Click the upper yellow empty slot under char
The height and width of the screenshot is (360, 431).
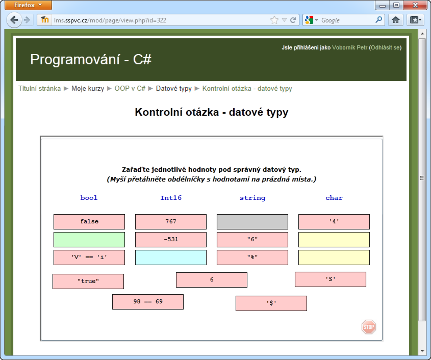tap(334, 240)
